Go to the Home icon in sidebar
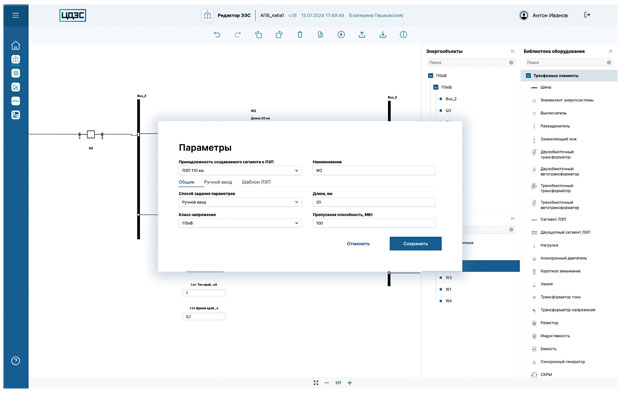 [x=15, y=45]
